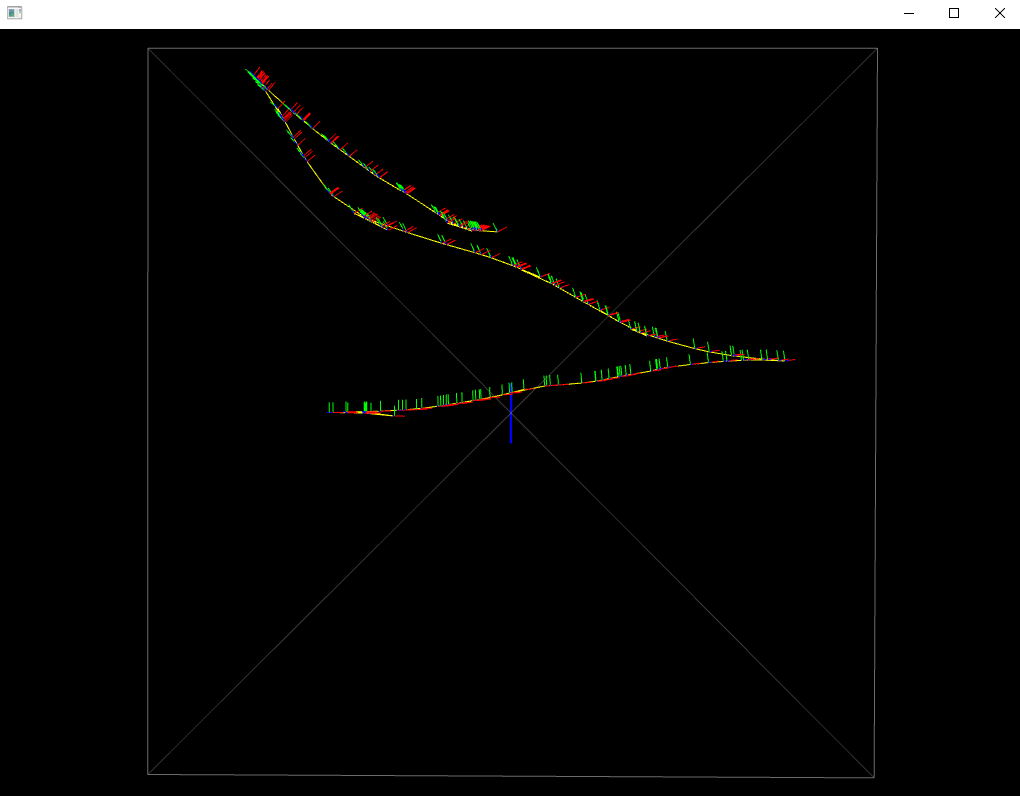The width and height of the screenshot is (1020, 796).
Task: Click where the two gray diagonals intersect
Action: (511, 412)
